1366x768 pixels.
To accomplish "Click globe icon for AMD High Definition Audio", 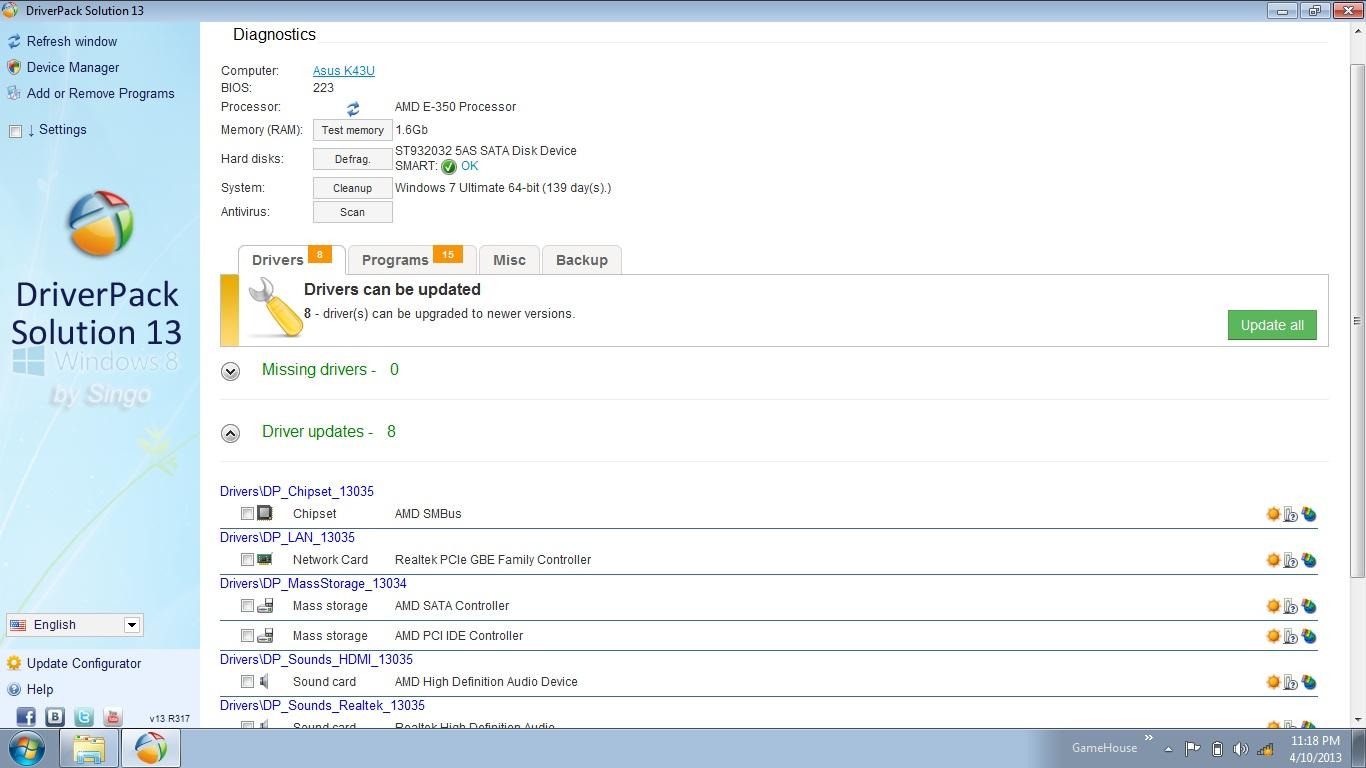I will pyautogui.click(x=1309, y=682).
